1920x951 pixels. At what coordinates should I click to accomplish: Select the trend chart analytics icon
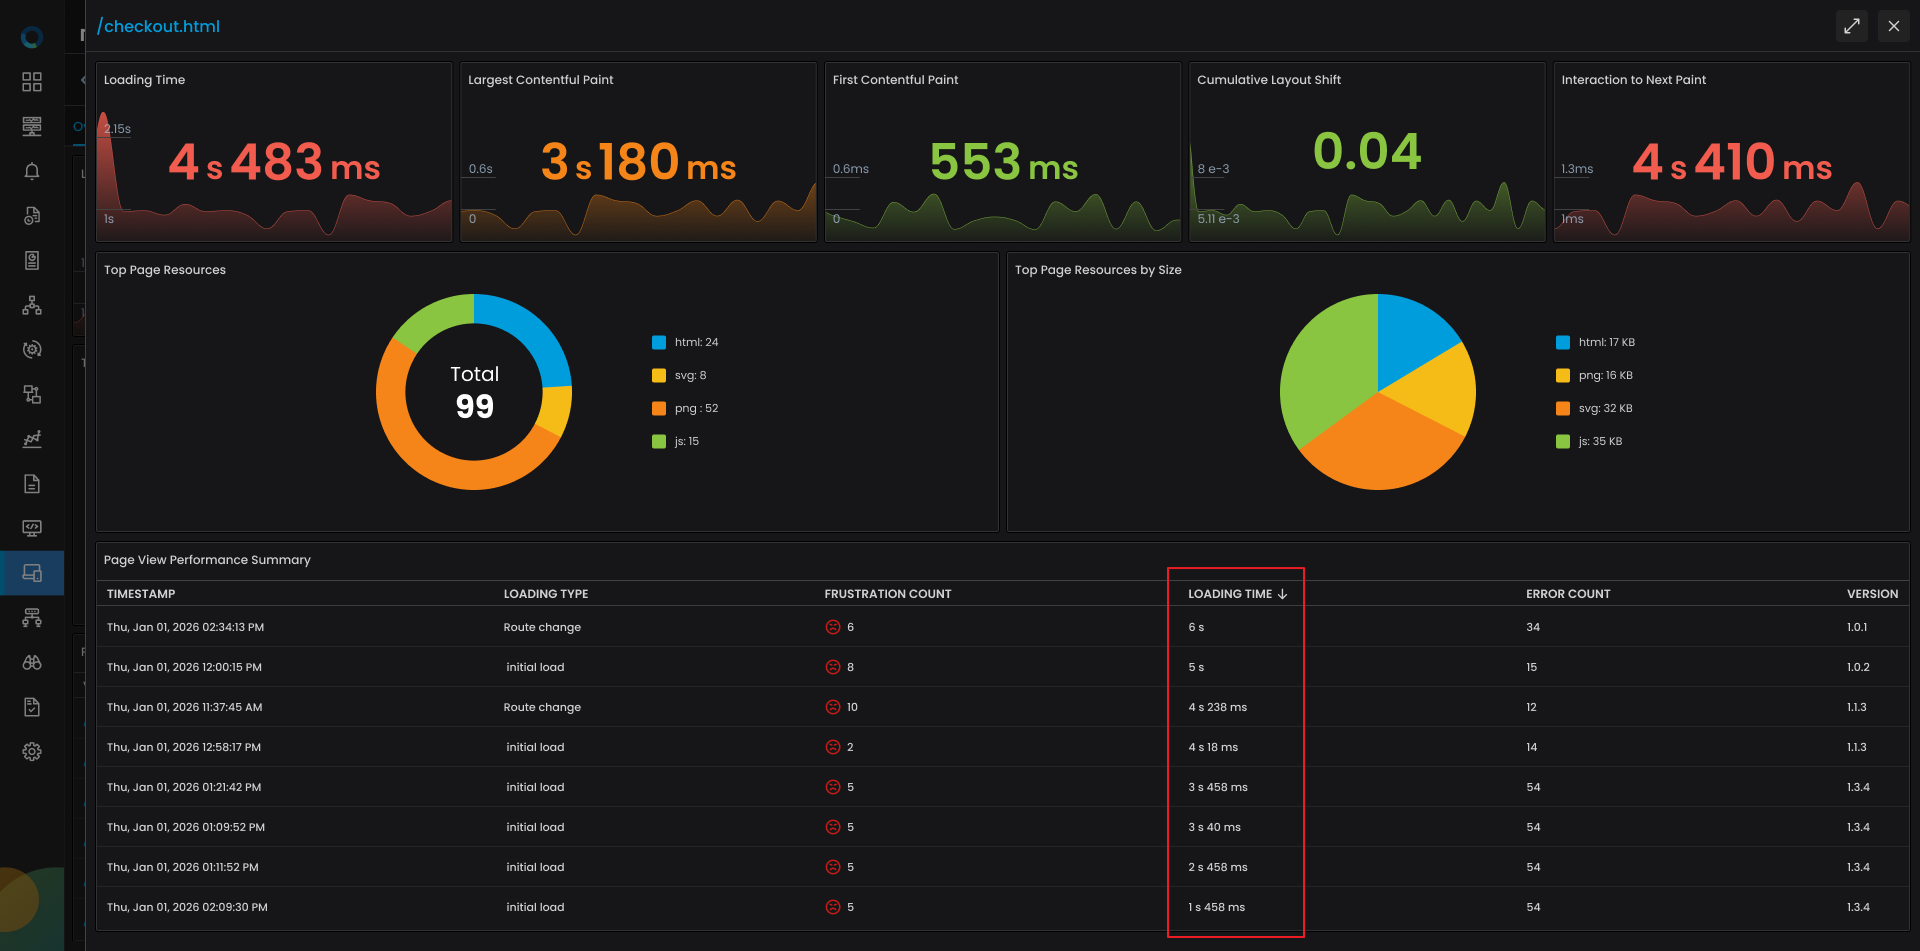[x=32, y=439]
